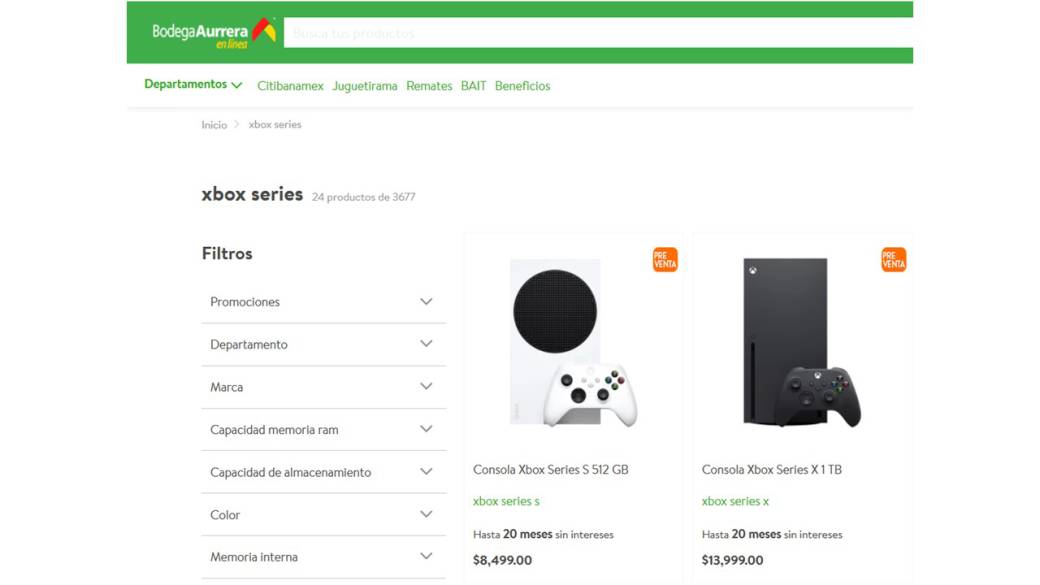Click the PRE VENTA badge on Xbox Series X
This screenshot has width=1040, height=585.
click(892, 259)
